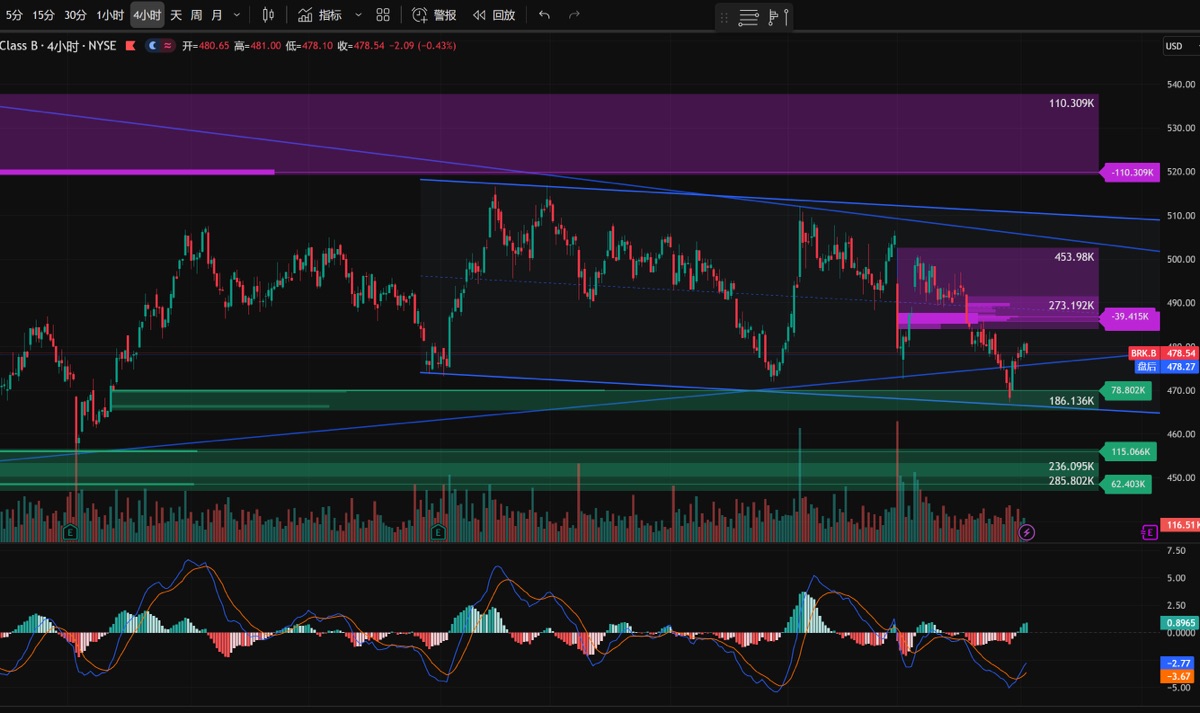The height and width of the screenshot is (713, 1200).
Task: Expand the time interval dropdown chevron
Action: click(236, 15)
